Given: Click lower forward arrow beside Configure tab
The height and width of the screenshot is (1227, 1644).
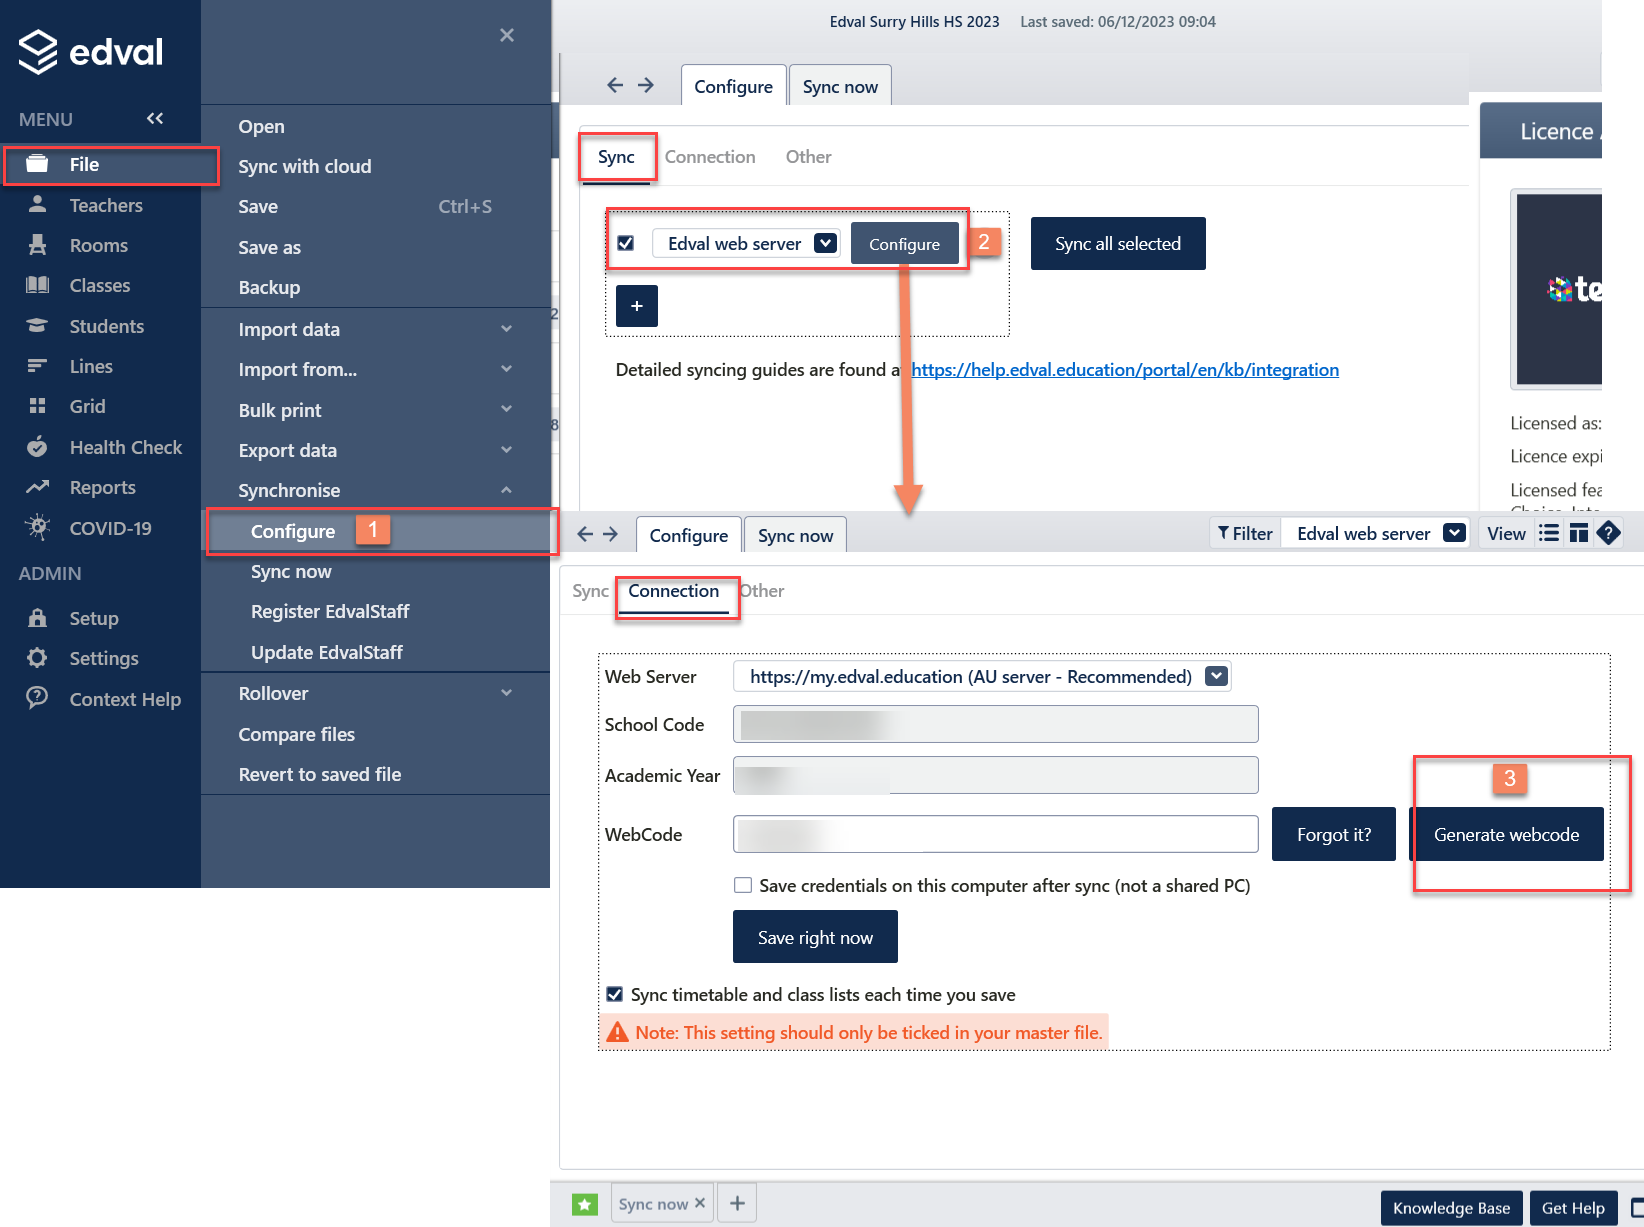Looking at the screenshot, I should point(611,534).
